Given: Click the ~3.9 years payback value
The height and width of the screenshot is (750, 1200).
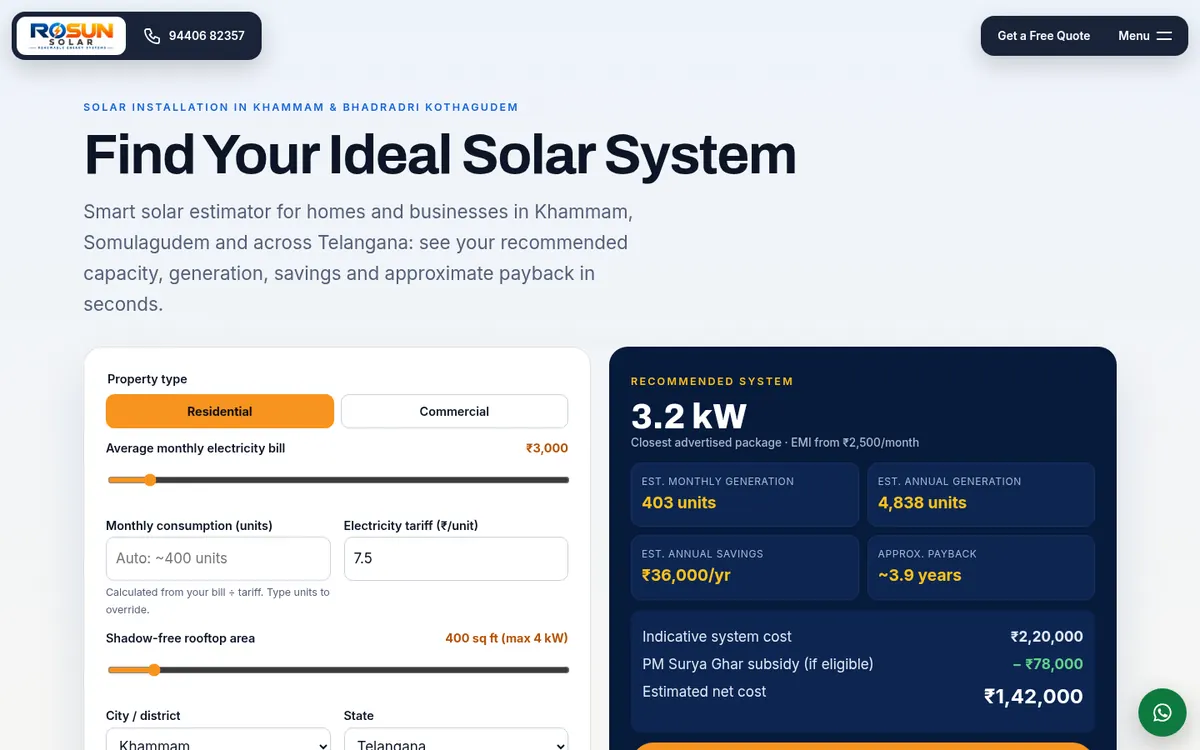Looking at the screenshot, I should [920, 575].
